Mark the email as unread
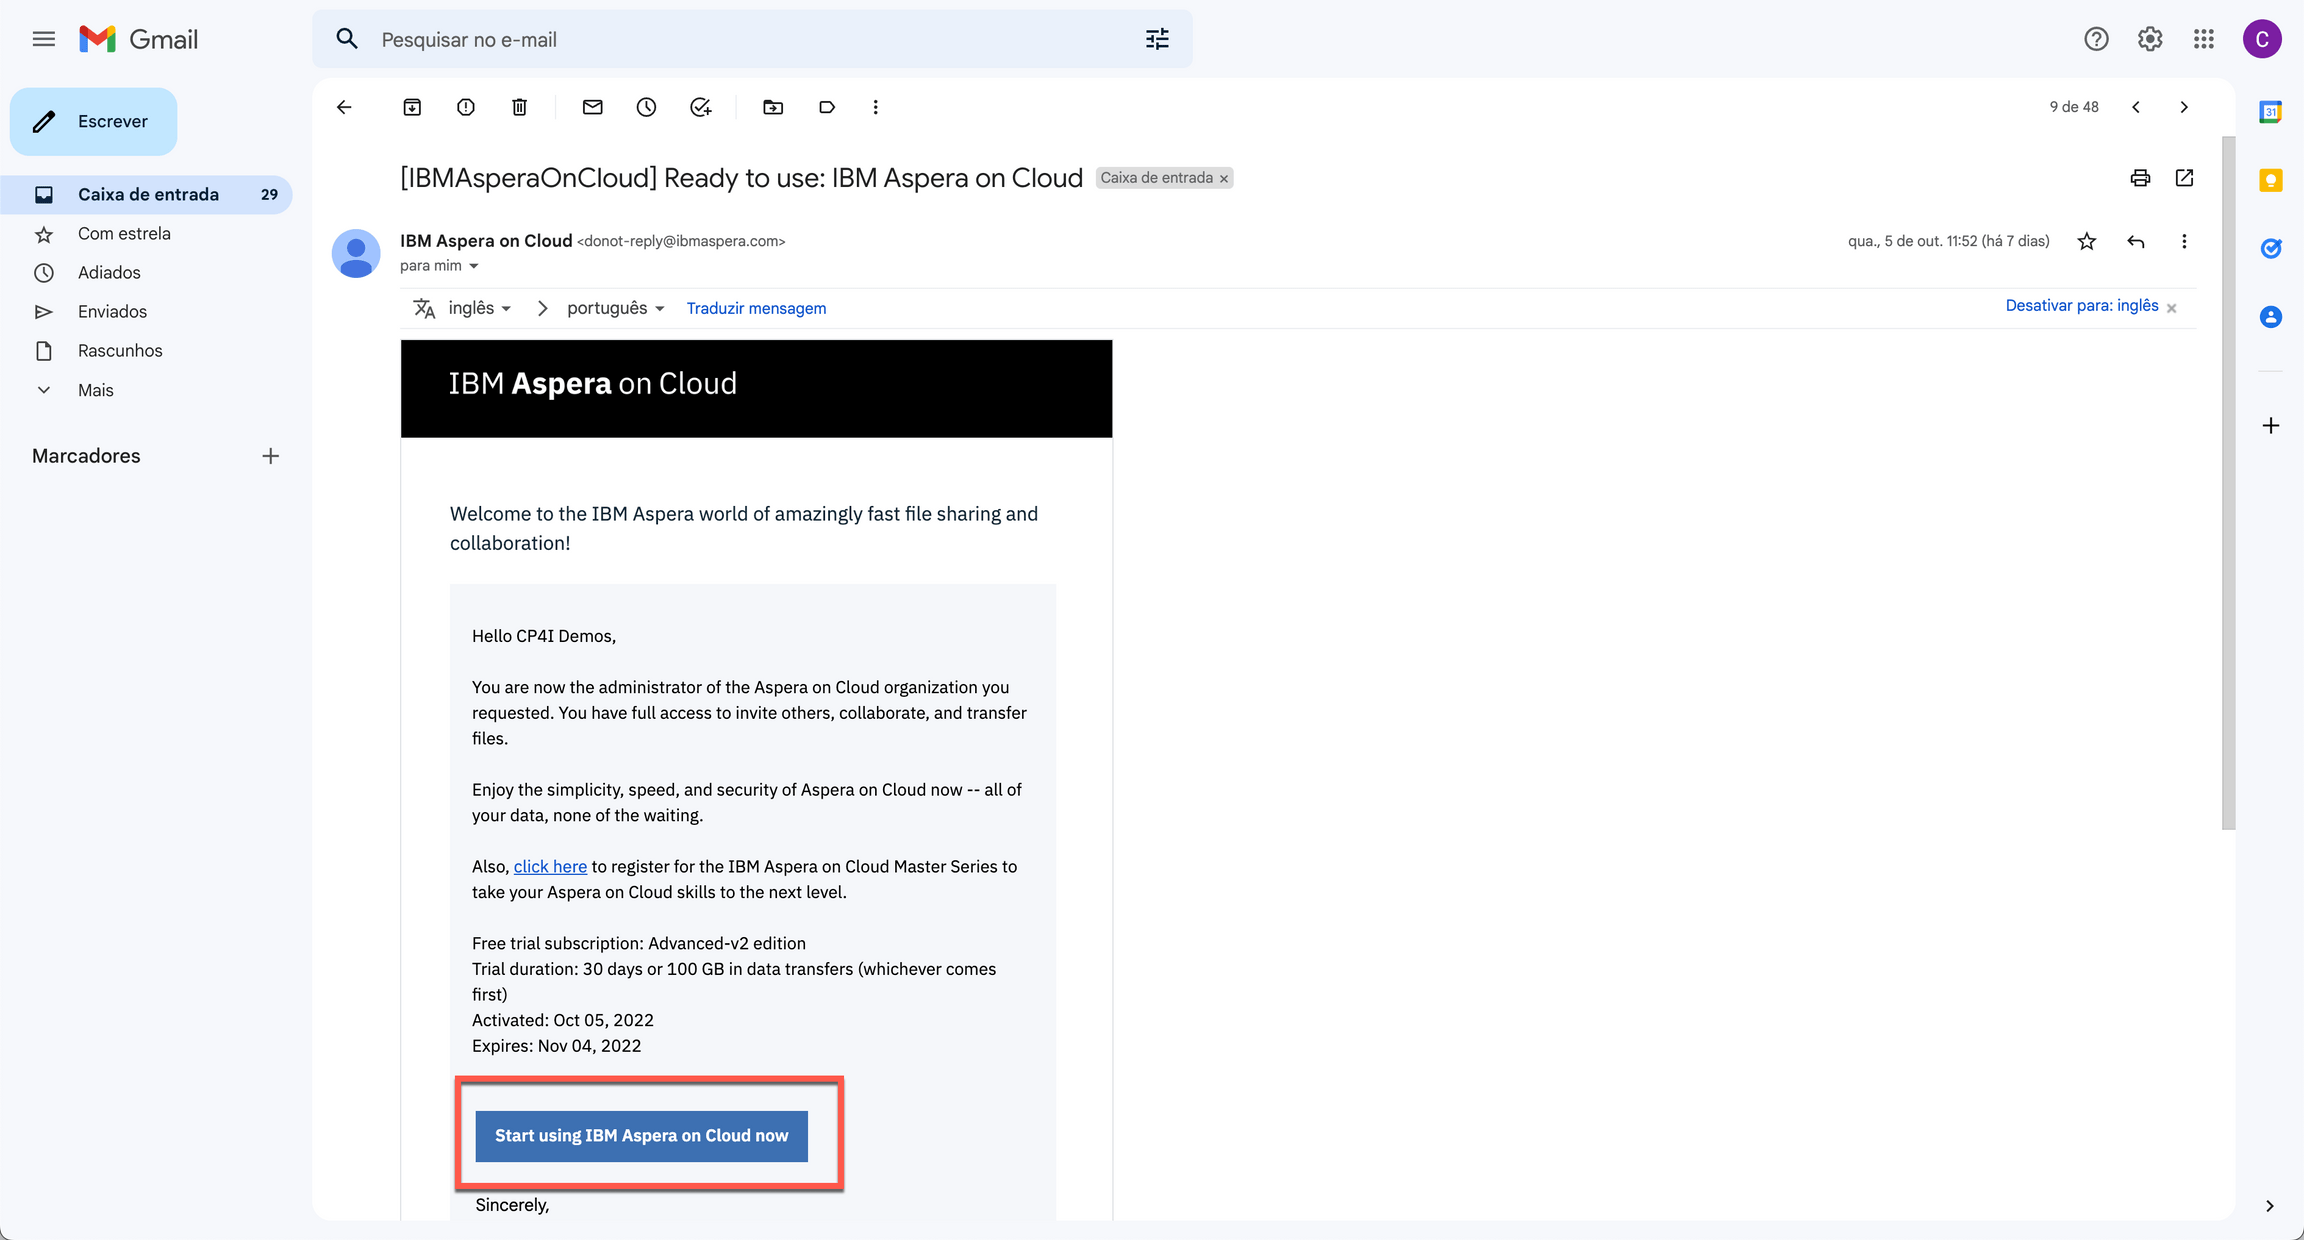Image resolution: width=2304 pixels, height=1240 pixels. (x=592, y=107)
